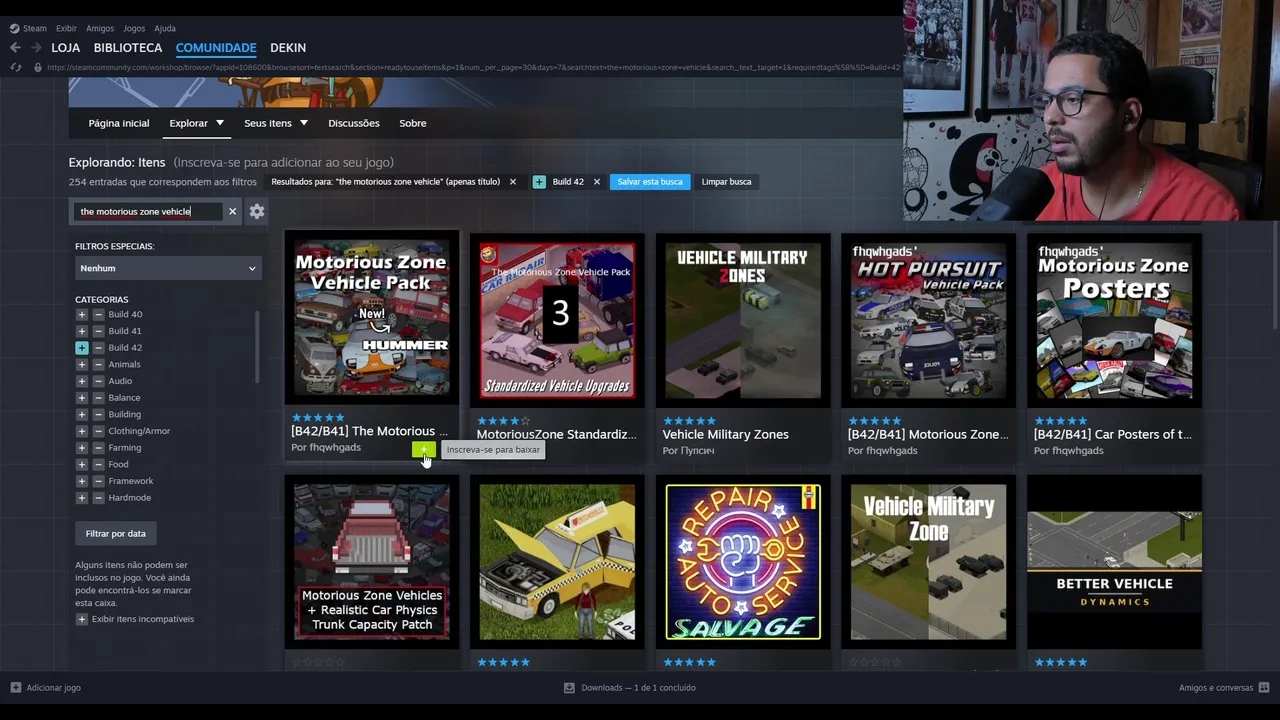Click the plus icon on Build 42 tag chip

click(540, 182)
